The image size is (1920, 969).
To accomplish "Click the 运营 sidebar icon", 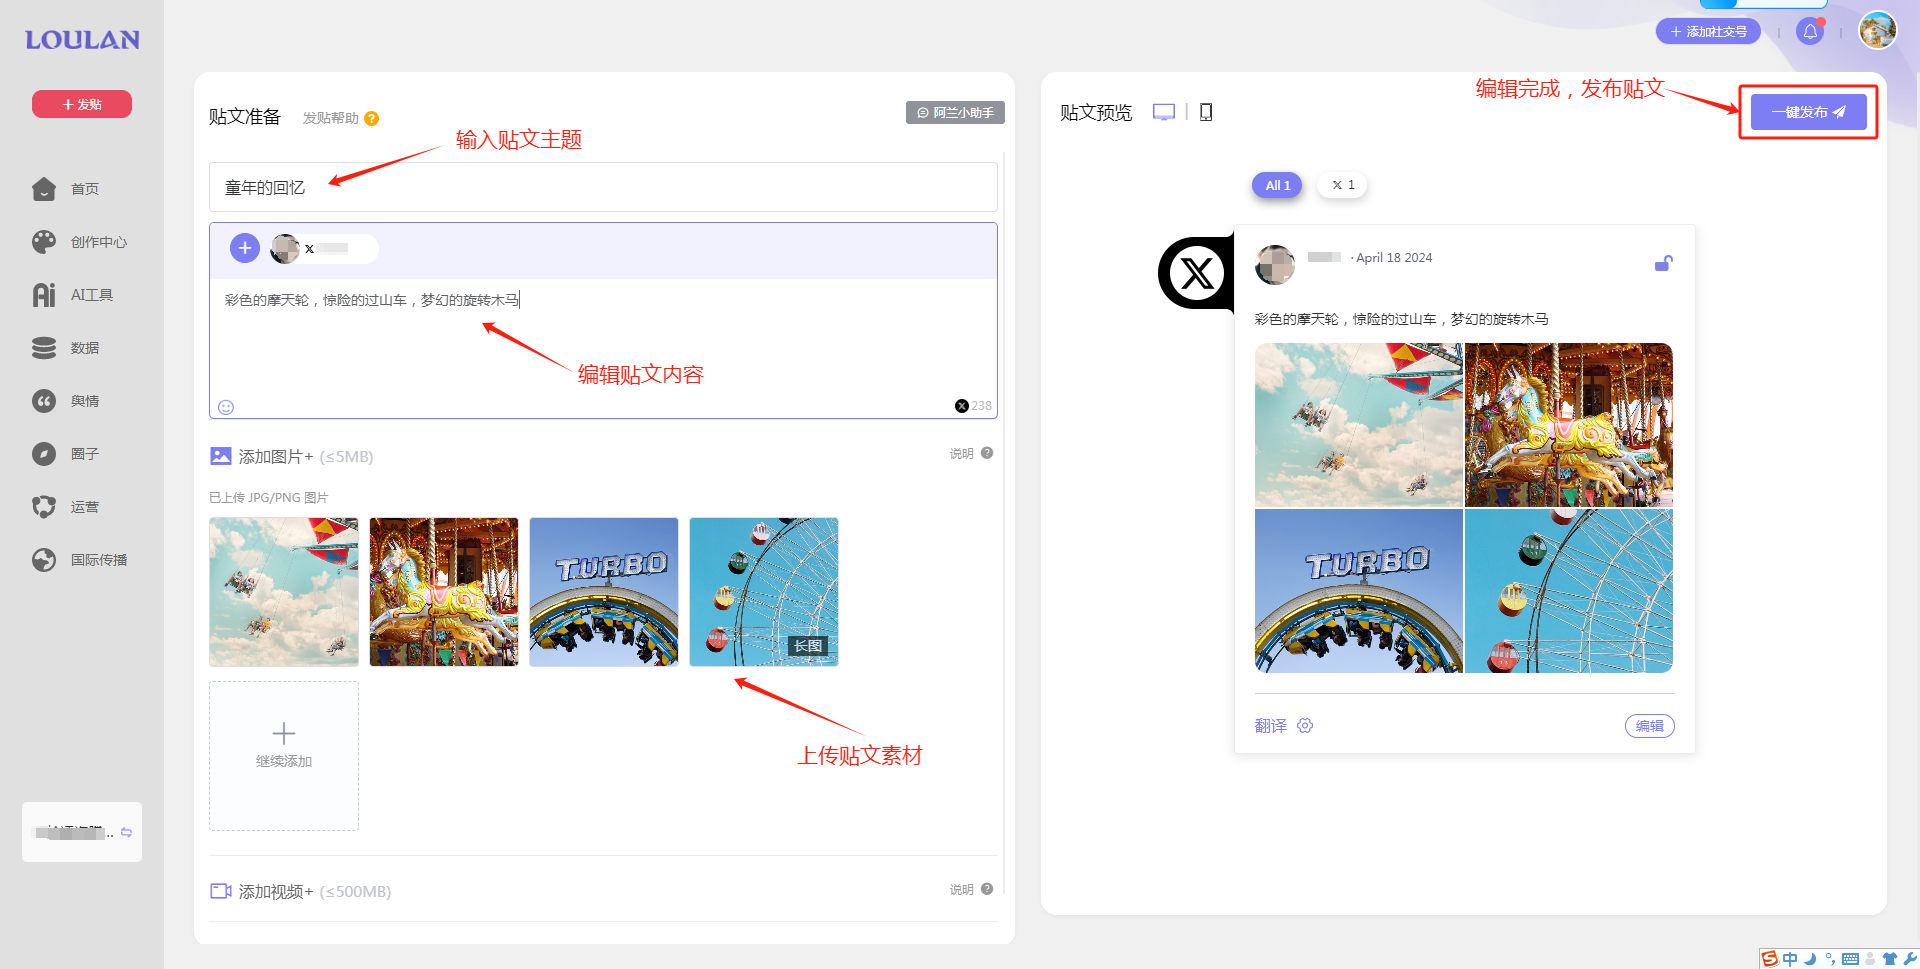I will [44, 507].
